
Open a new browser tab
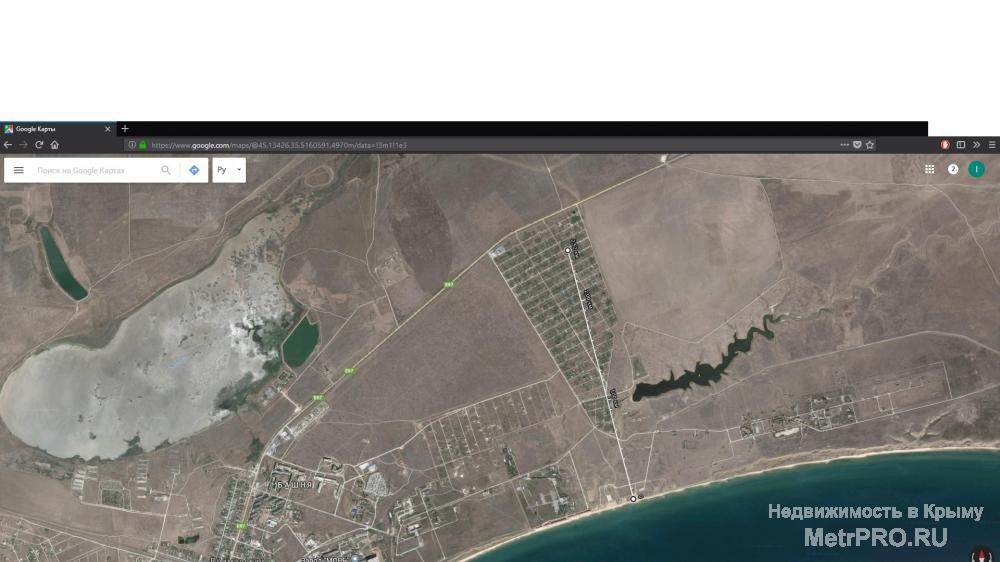[x=125, y=129]
